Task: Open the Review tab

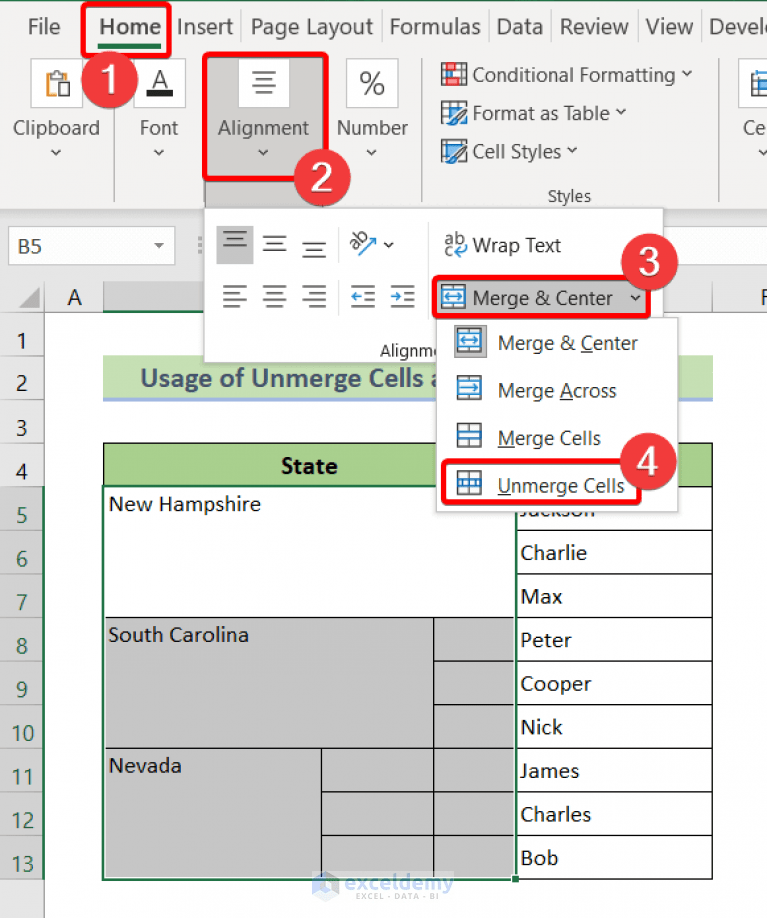Action: (x=593, y=27)
